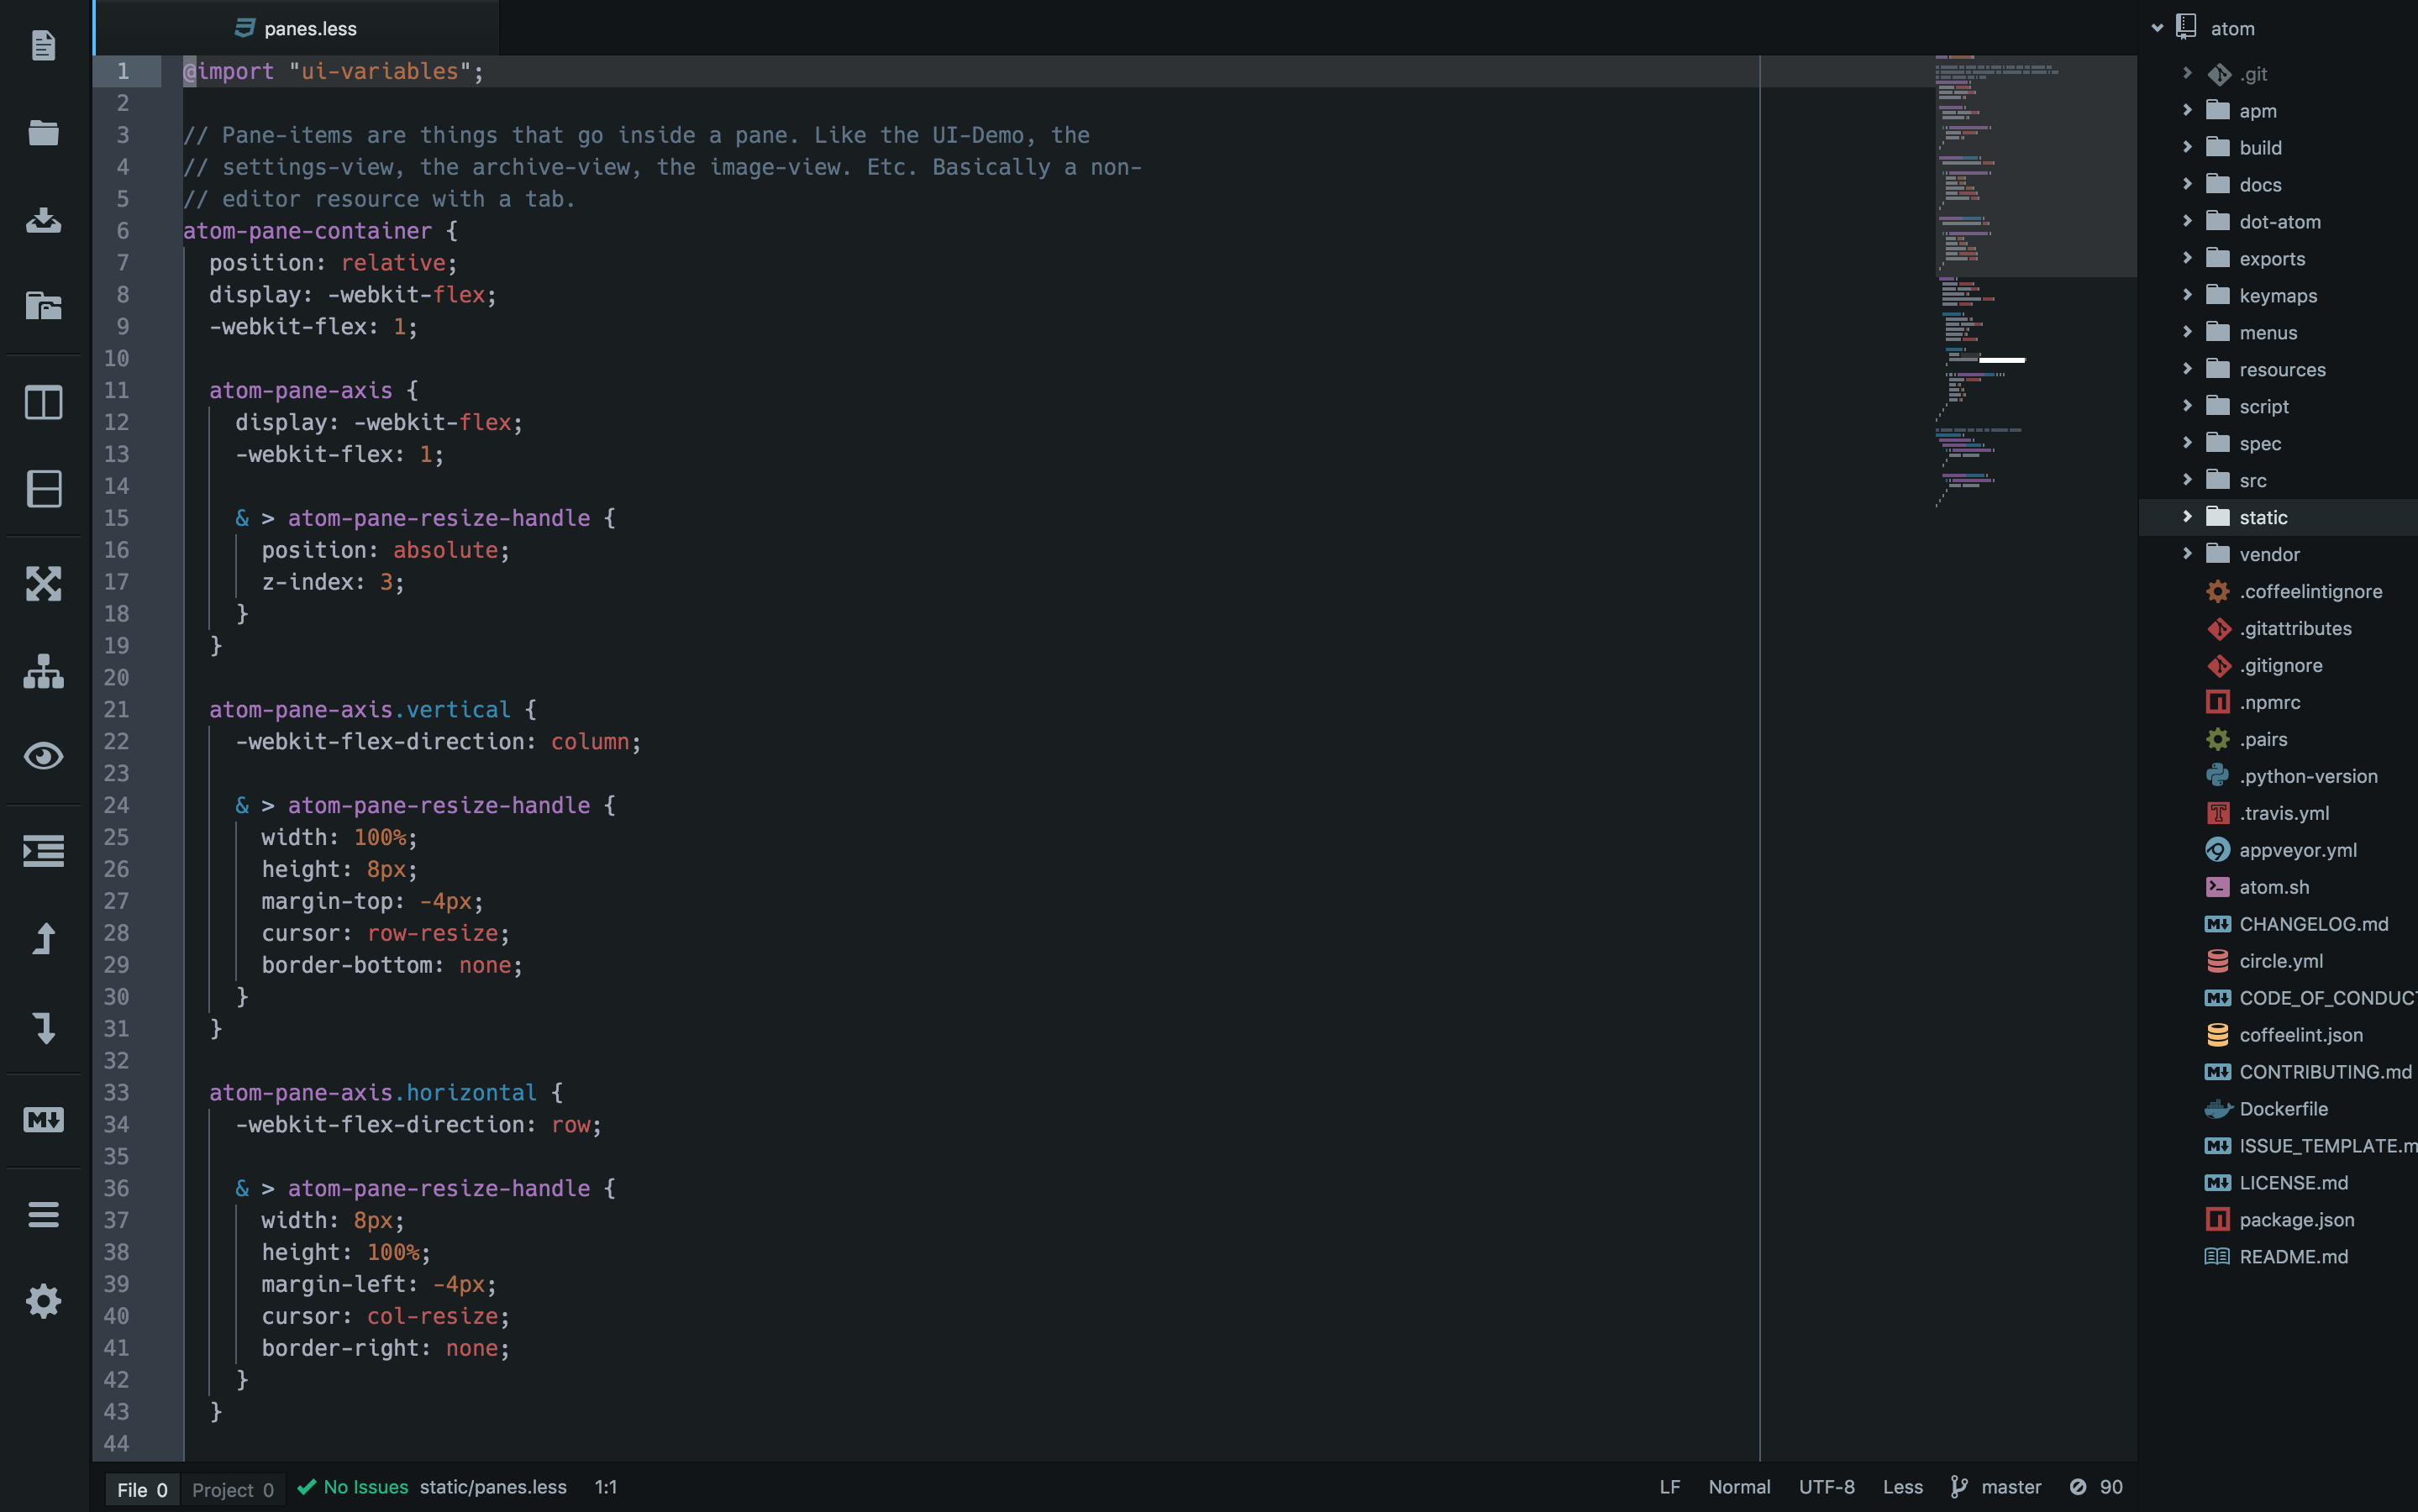Viewport: 2418px width, 1512px height.
Task: Toggle the File issues linter scope
Action: coord(142,1489)
